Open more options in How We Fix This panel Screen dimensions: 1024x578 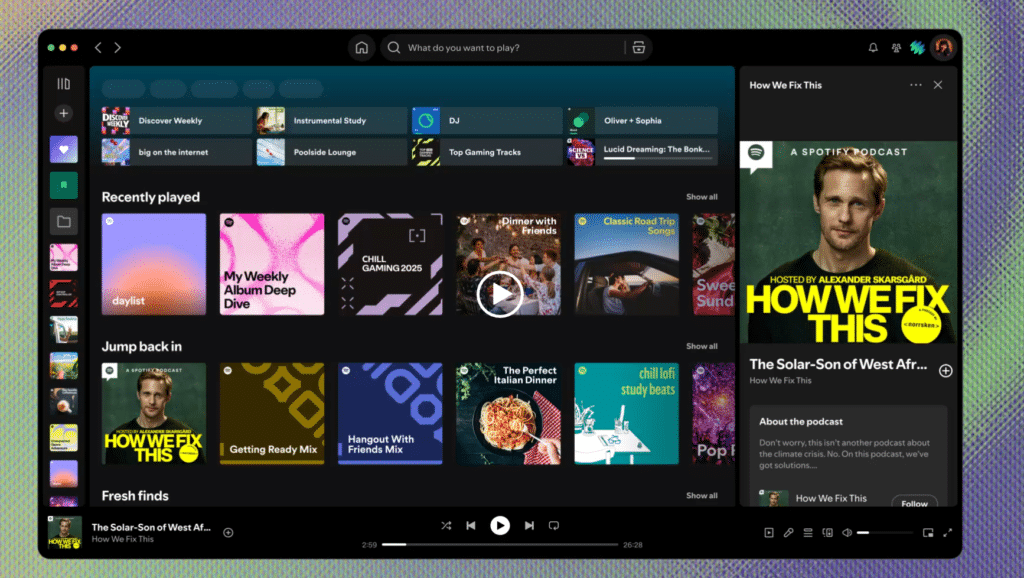(916, 85)
